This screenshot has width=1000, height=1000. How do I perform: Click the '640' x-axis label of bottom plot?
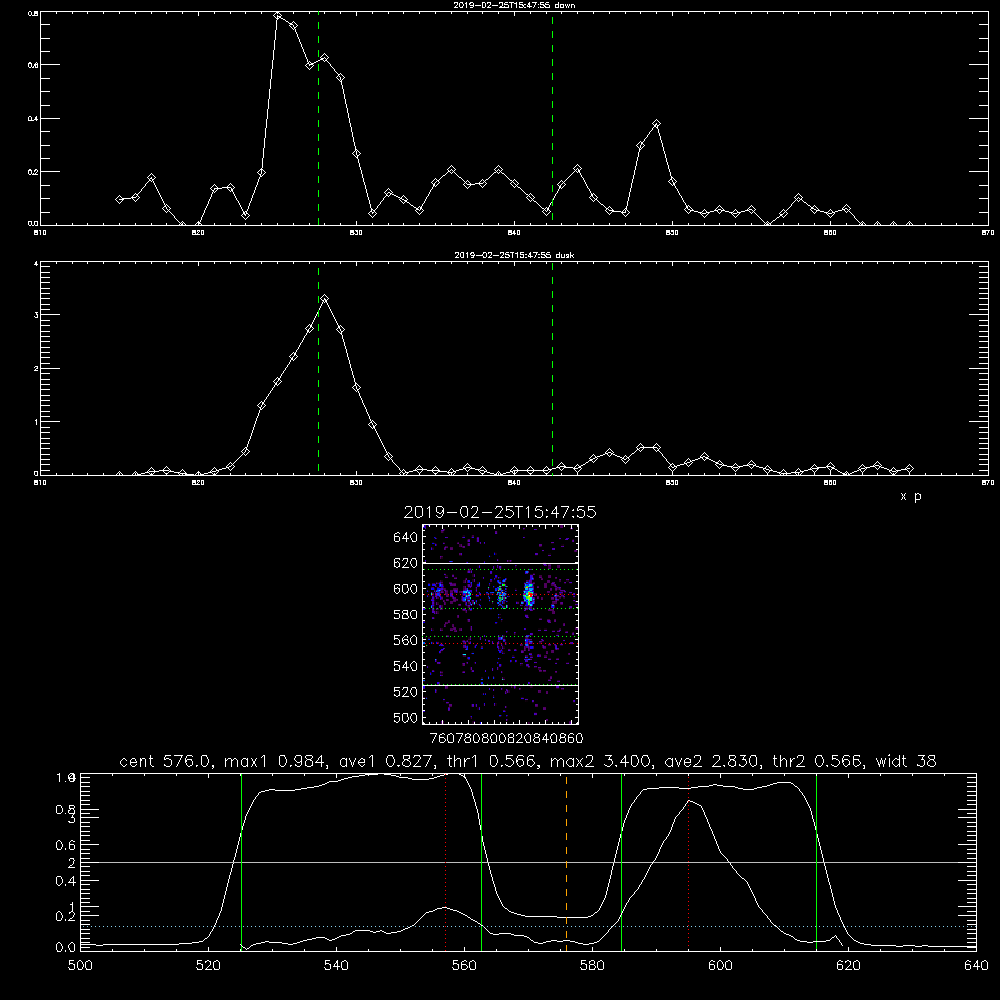(976, 965)
